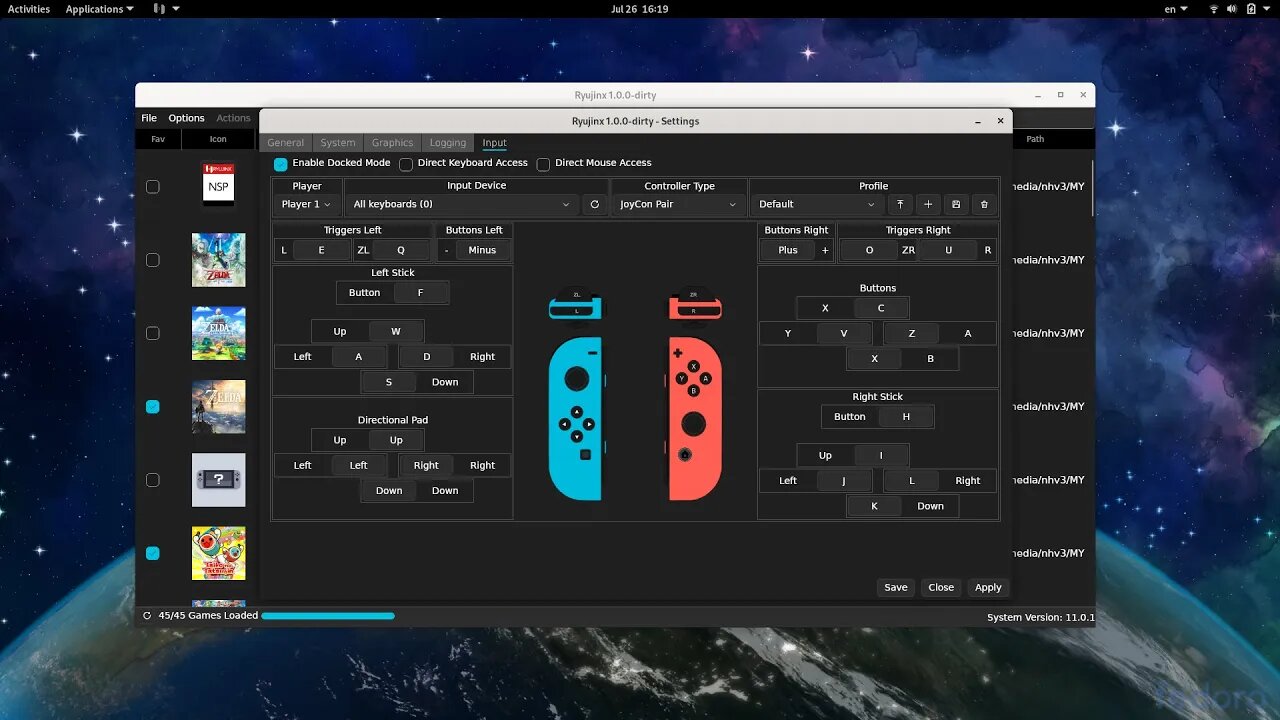Select the Link's Awakening game cover

(x=218, y=333)
